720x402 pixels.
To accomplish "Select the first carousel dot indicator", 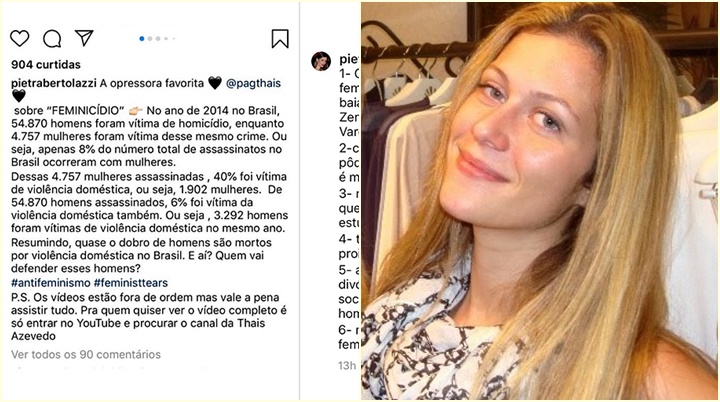I will (x=142, y=39).
